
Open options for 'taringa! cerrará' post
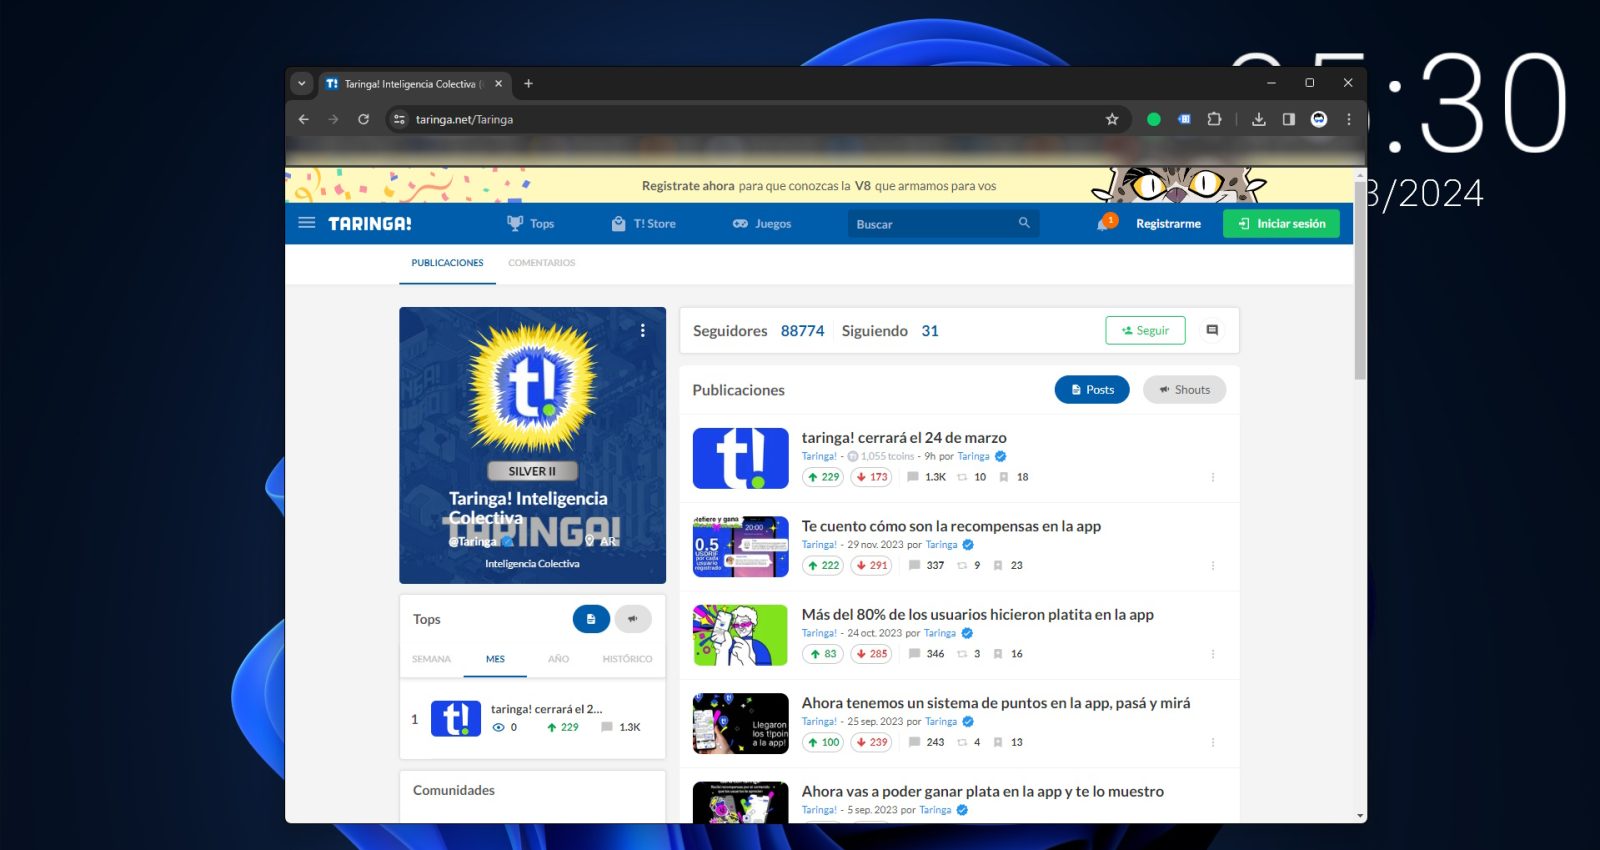click(x=1213, y=477)
